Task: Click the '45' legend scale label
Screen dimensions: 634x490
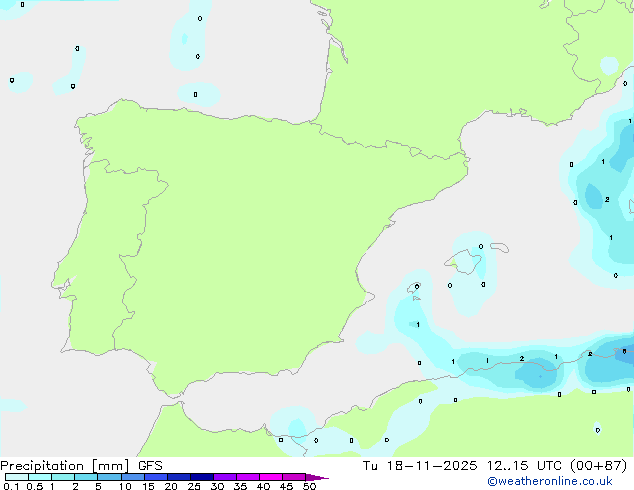Action: 286,486
